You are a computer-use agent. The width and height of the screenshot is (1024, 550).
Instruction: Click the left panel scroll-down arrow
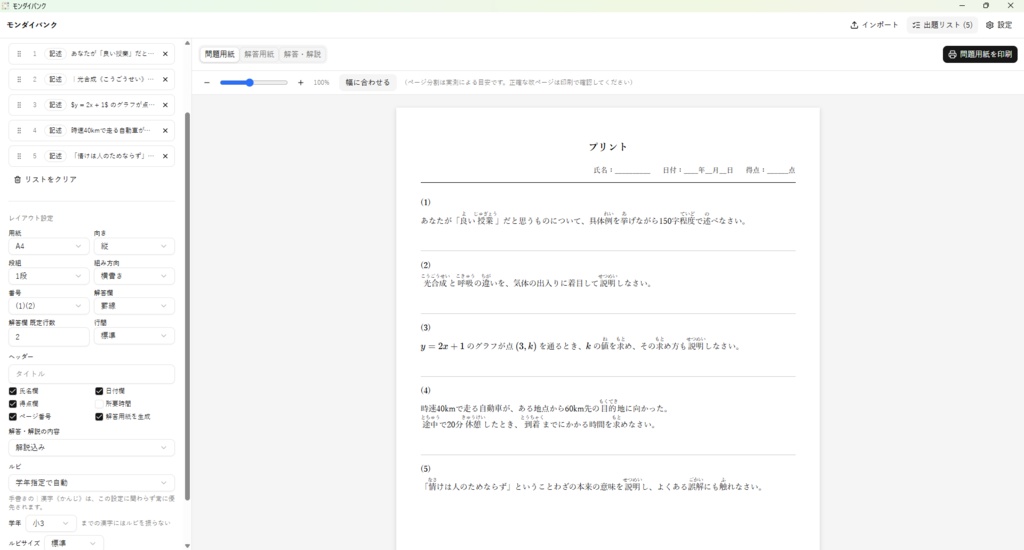point(187,545)
